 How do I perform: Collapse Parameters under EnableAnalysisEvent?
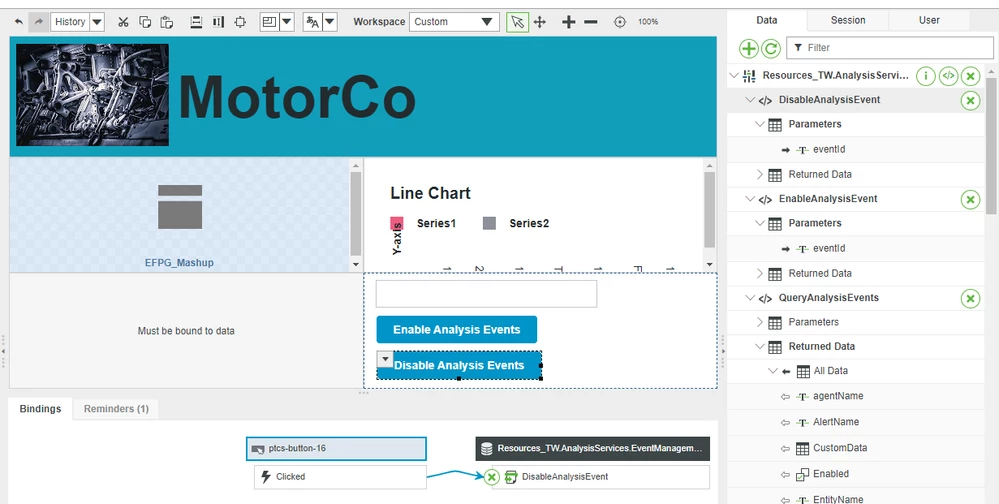coord(759,223)
